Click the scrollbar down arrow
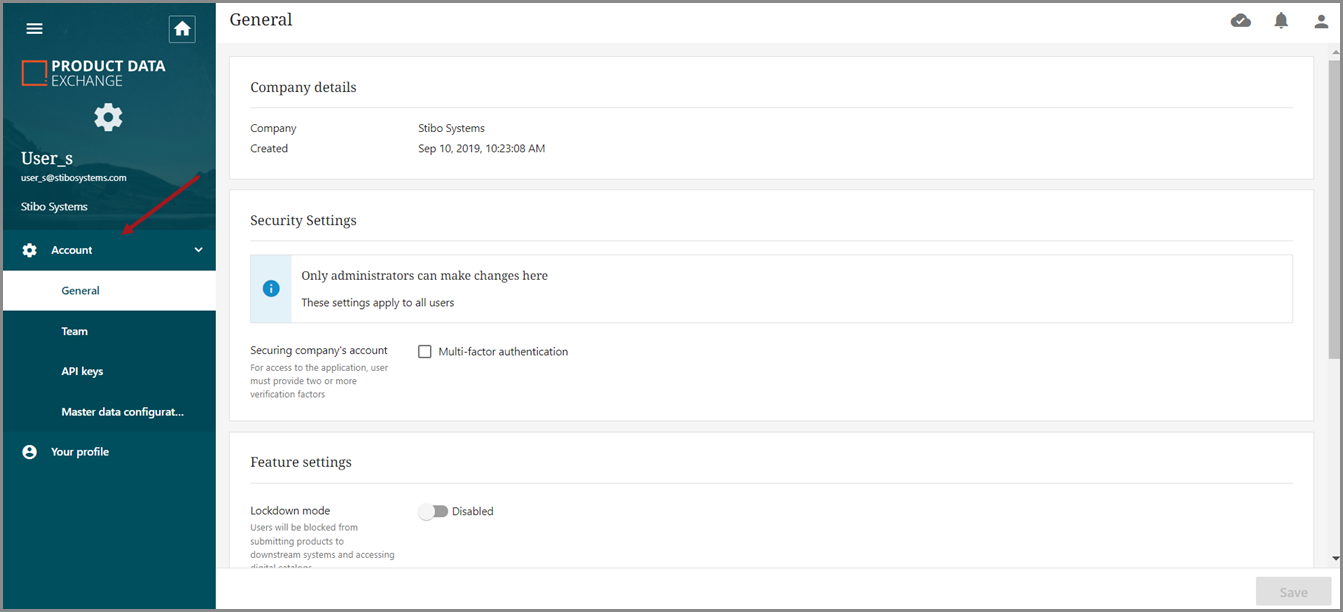Image resolution: width=1343 pixels, height=612 pixels. [1337, 558]
